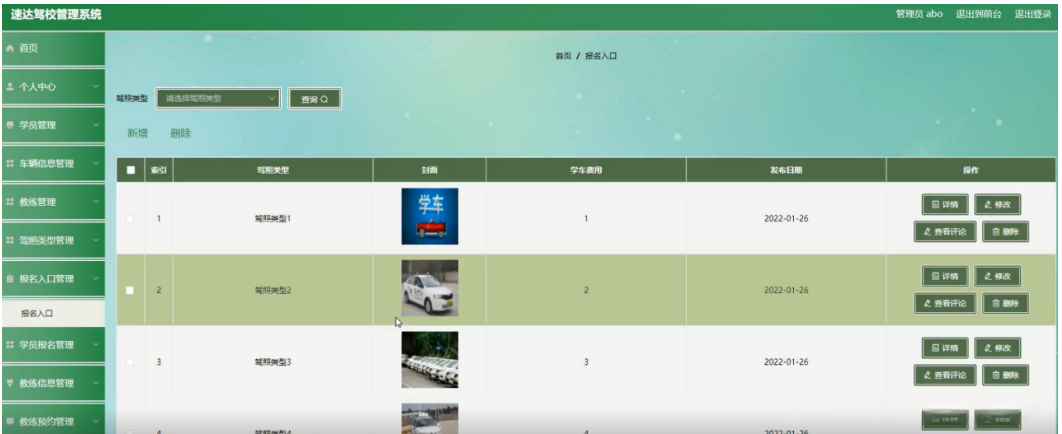This screenshot has height=434, width=1062.
Task: Open the 车辆信息管理 sidebar menu
Action: 53,164
